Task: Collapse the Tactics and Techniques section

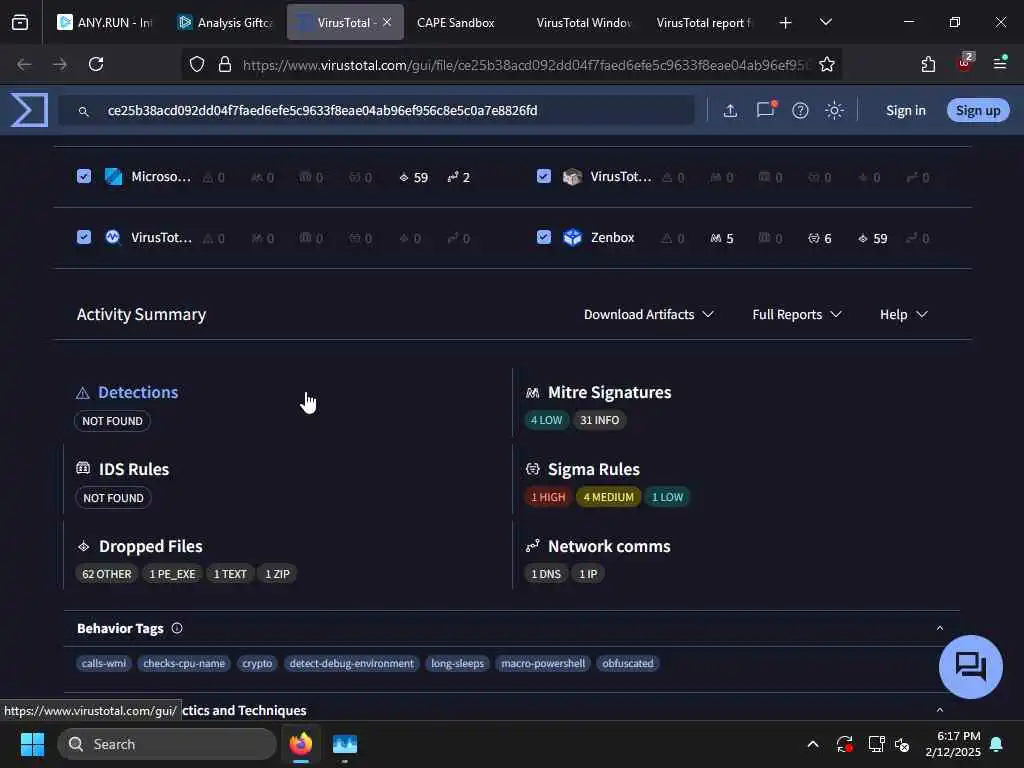Action: point(940,710)
